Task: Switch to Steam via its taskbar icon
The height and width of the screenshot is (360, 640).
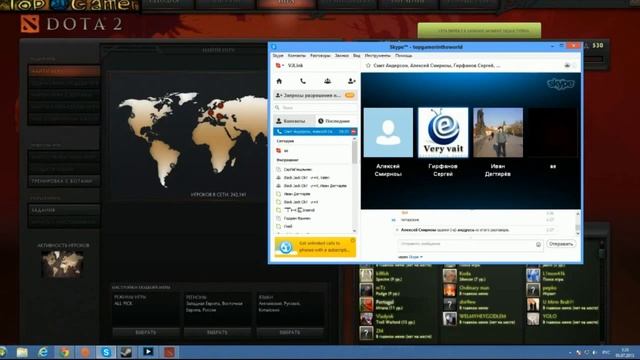Action: pyautogui.click(x=127, y=352)
